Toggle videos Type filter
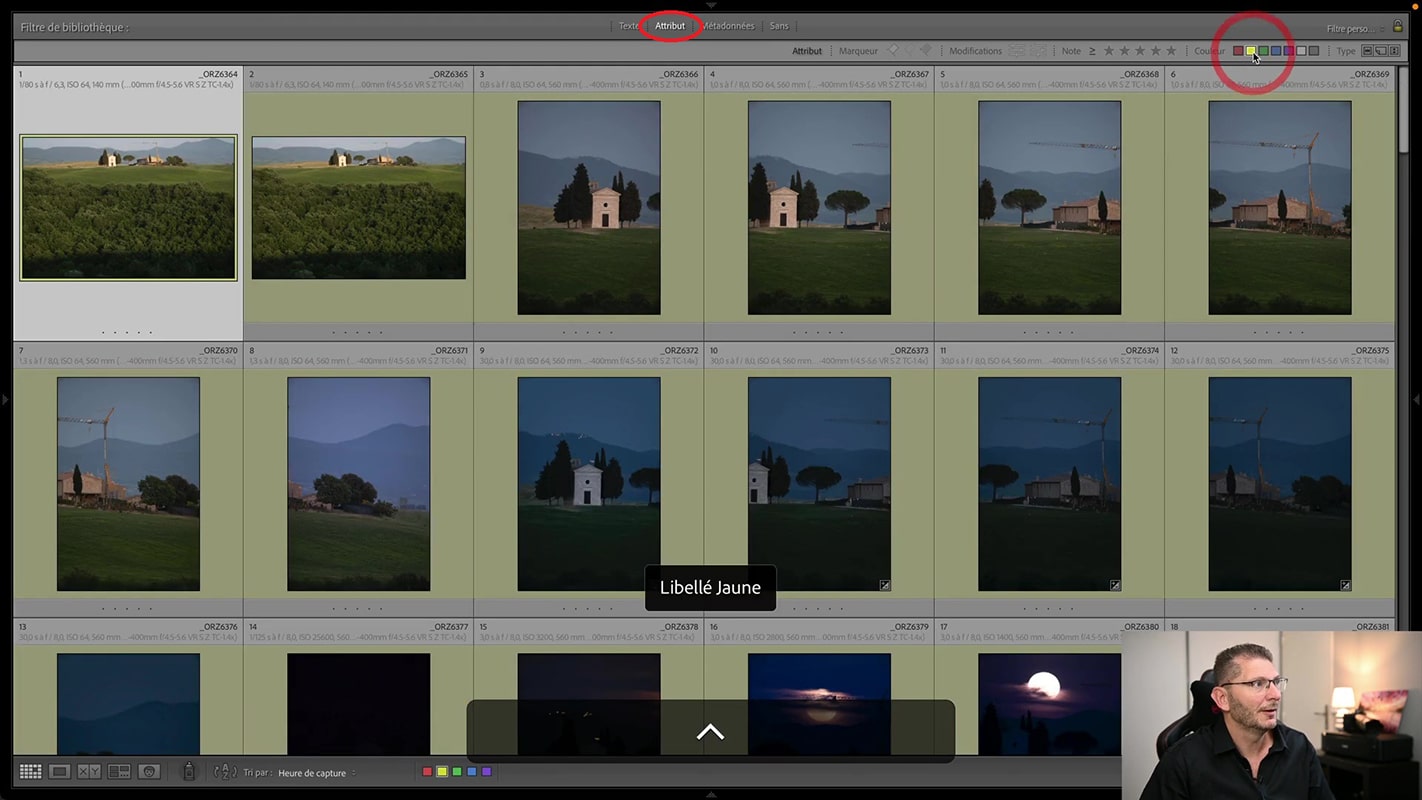The width and height of the screenshot is (1422, 800). click(x=1393, y=51)
